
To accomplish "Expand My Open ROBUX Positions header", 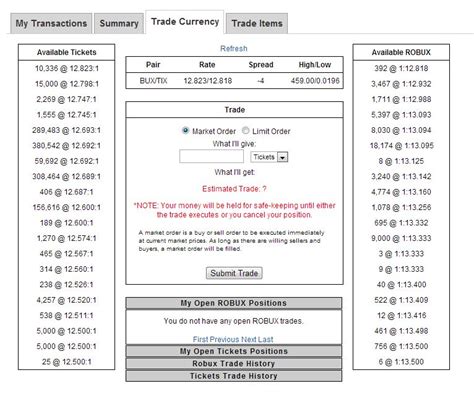I will click(x=234, y=303).
